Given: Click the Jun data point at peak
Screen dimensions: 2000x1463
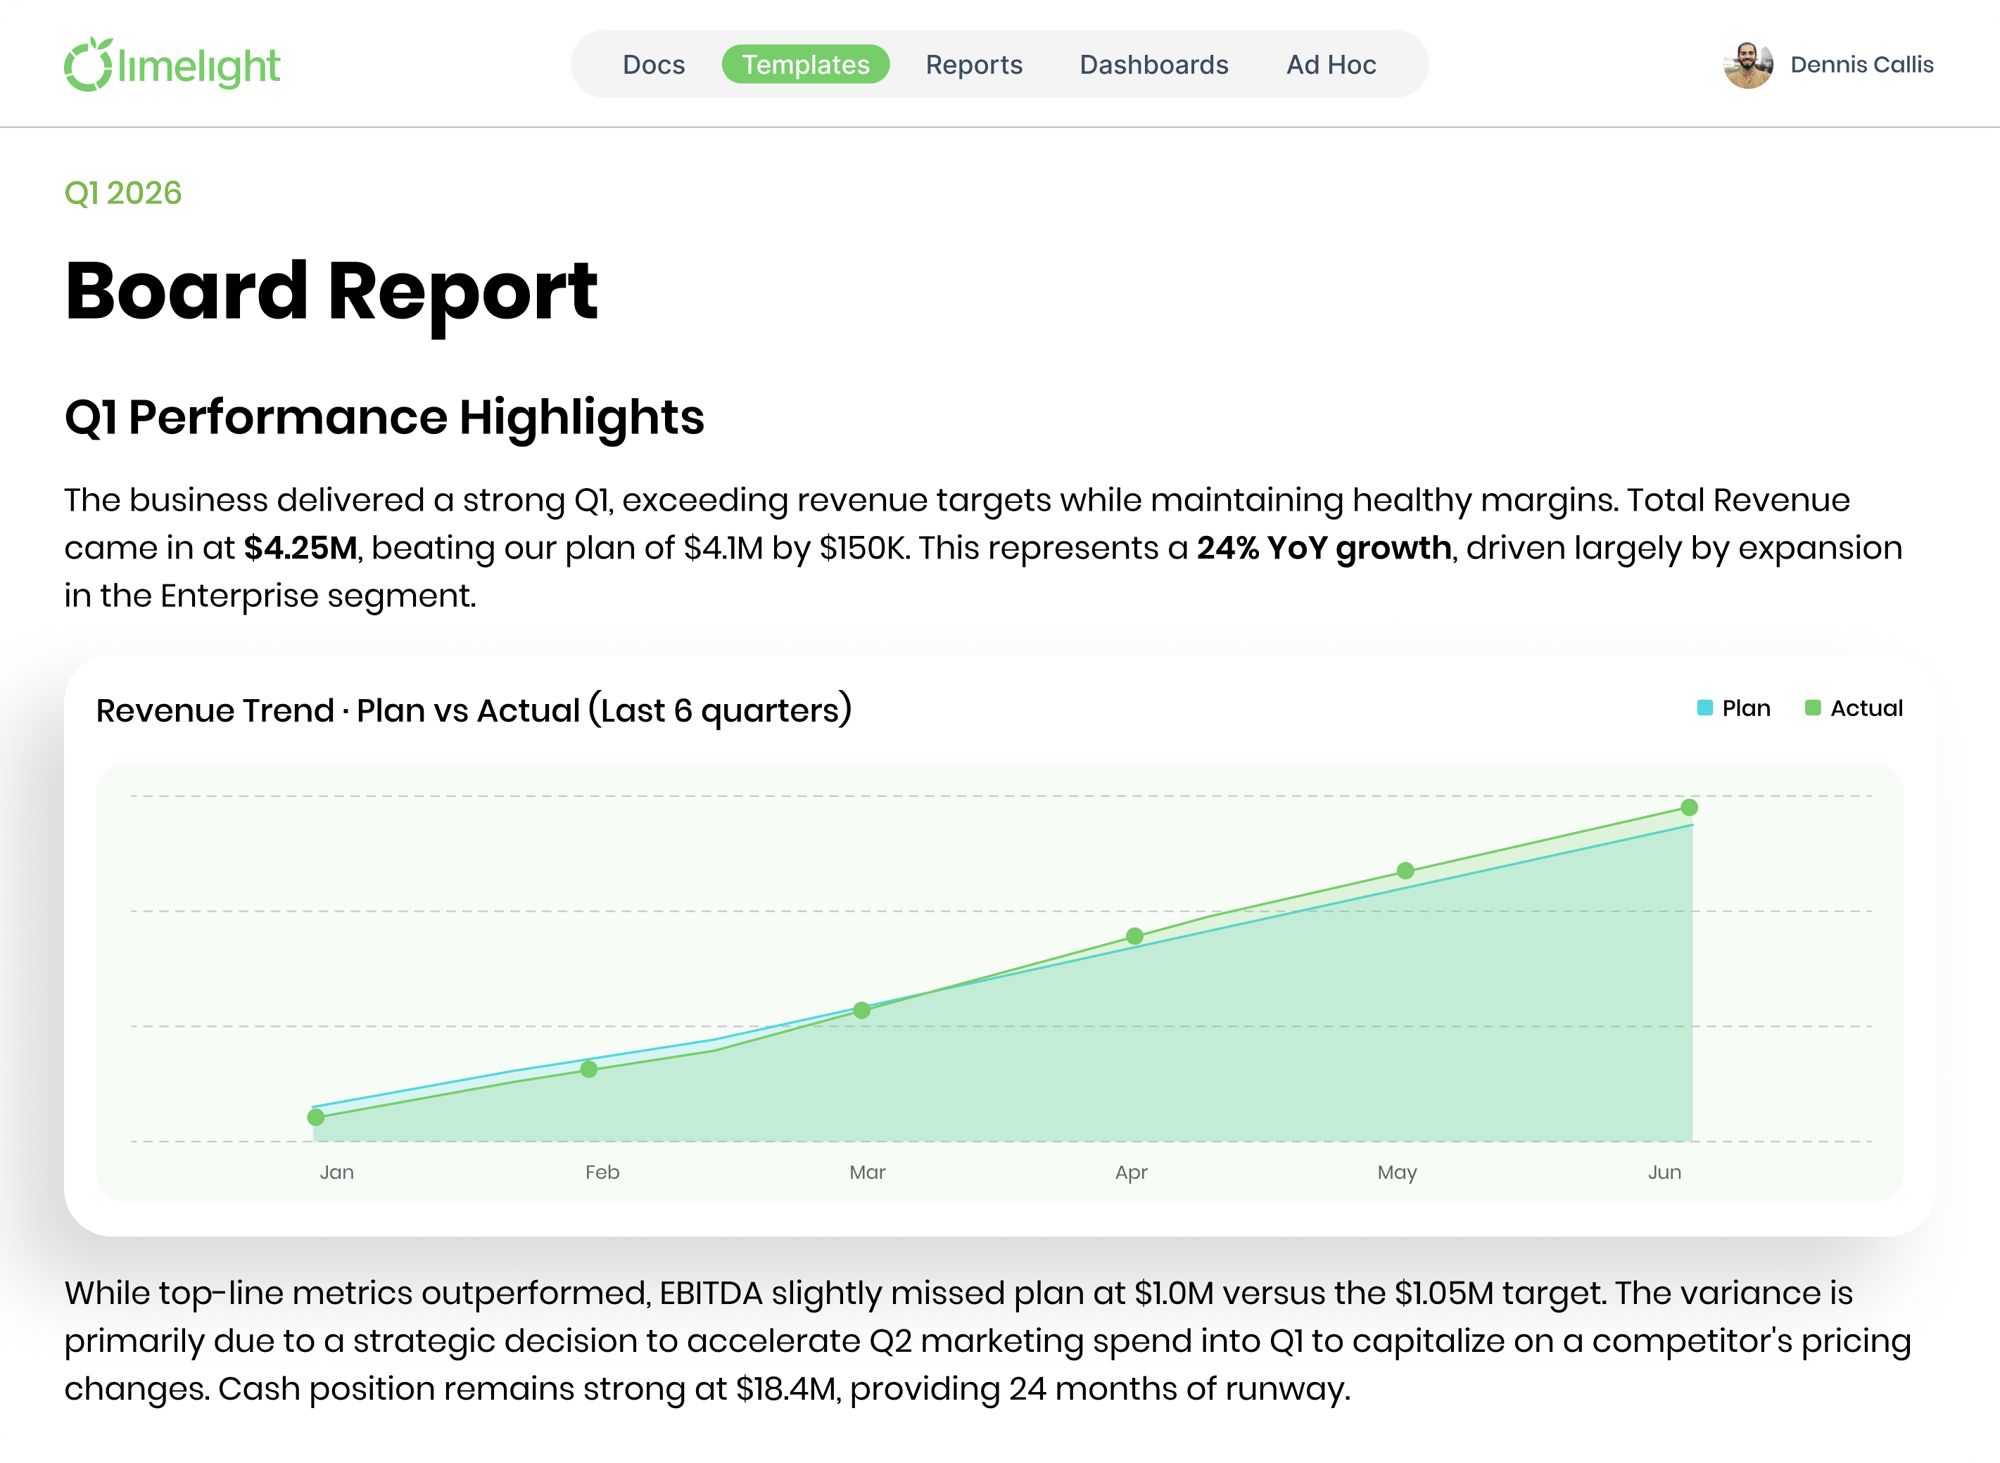Looking at the screenshot, I should click(x=1689, y=807).
